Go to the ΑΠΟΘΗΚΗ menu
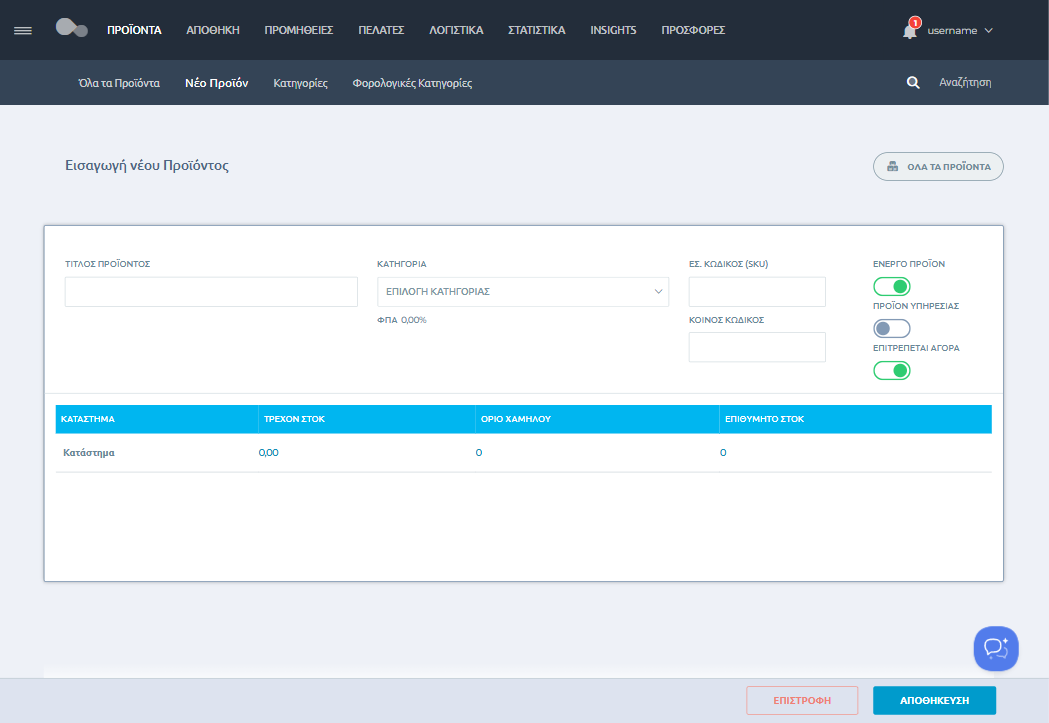1049x723 pixels. (213, 30)
